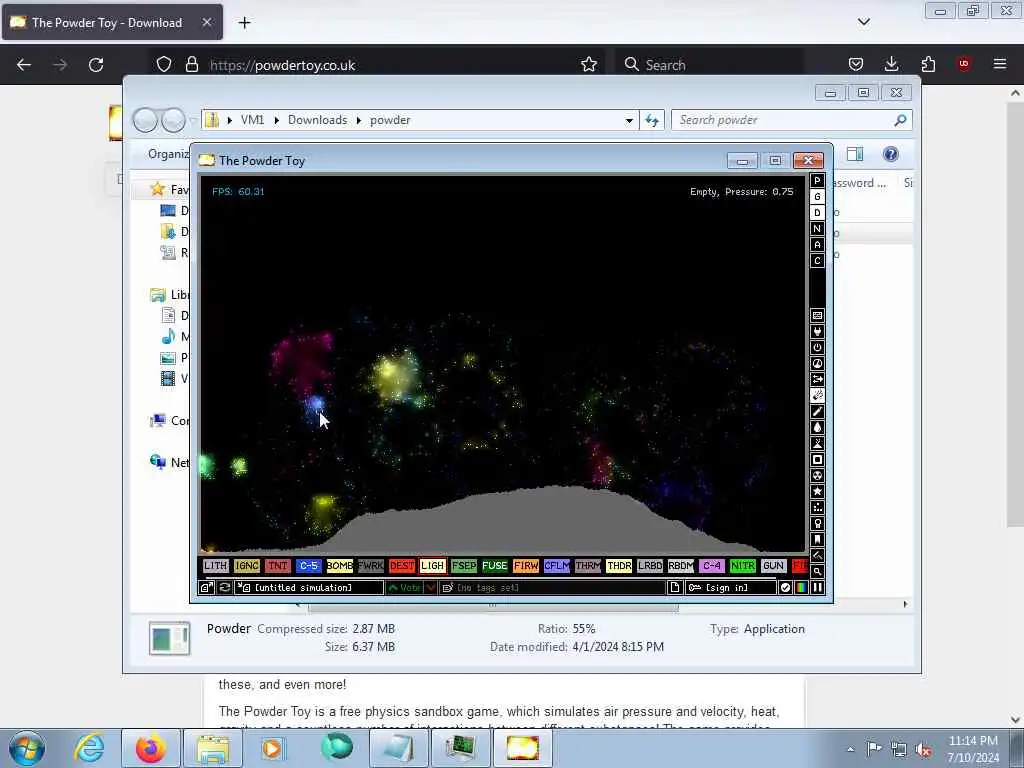1024x768 pixels.
Task: Open the Force category icon
Action: (x=817, y=379)
